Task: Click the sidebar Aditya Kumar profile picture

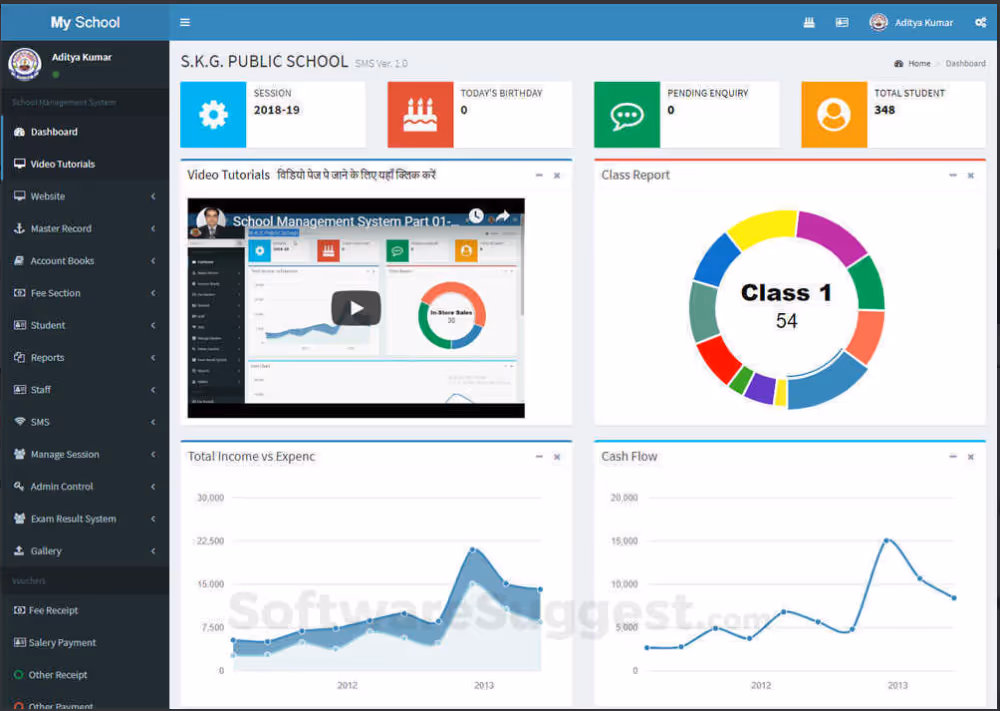Action: 24,64
